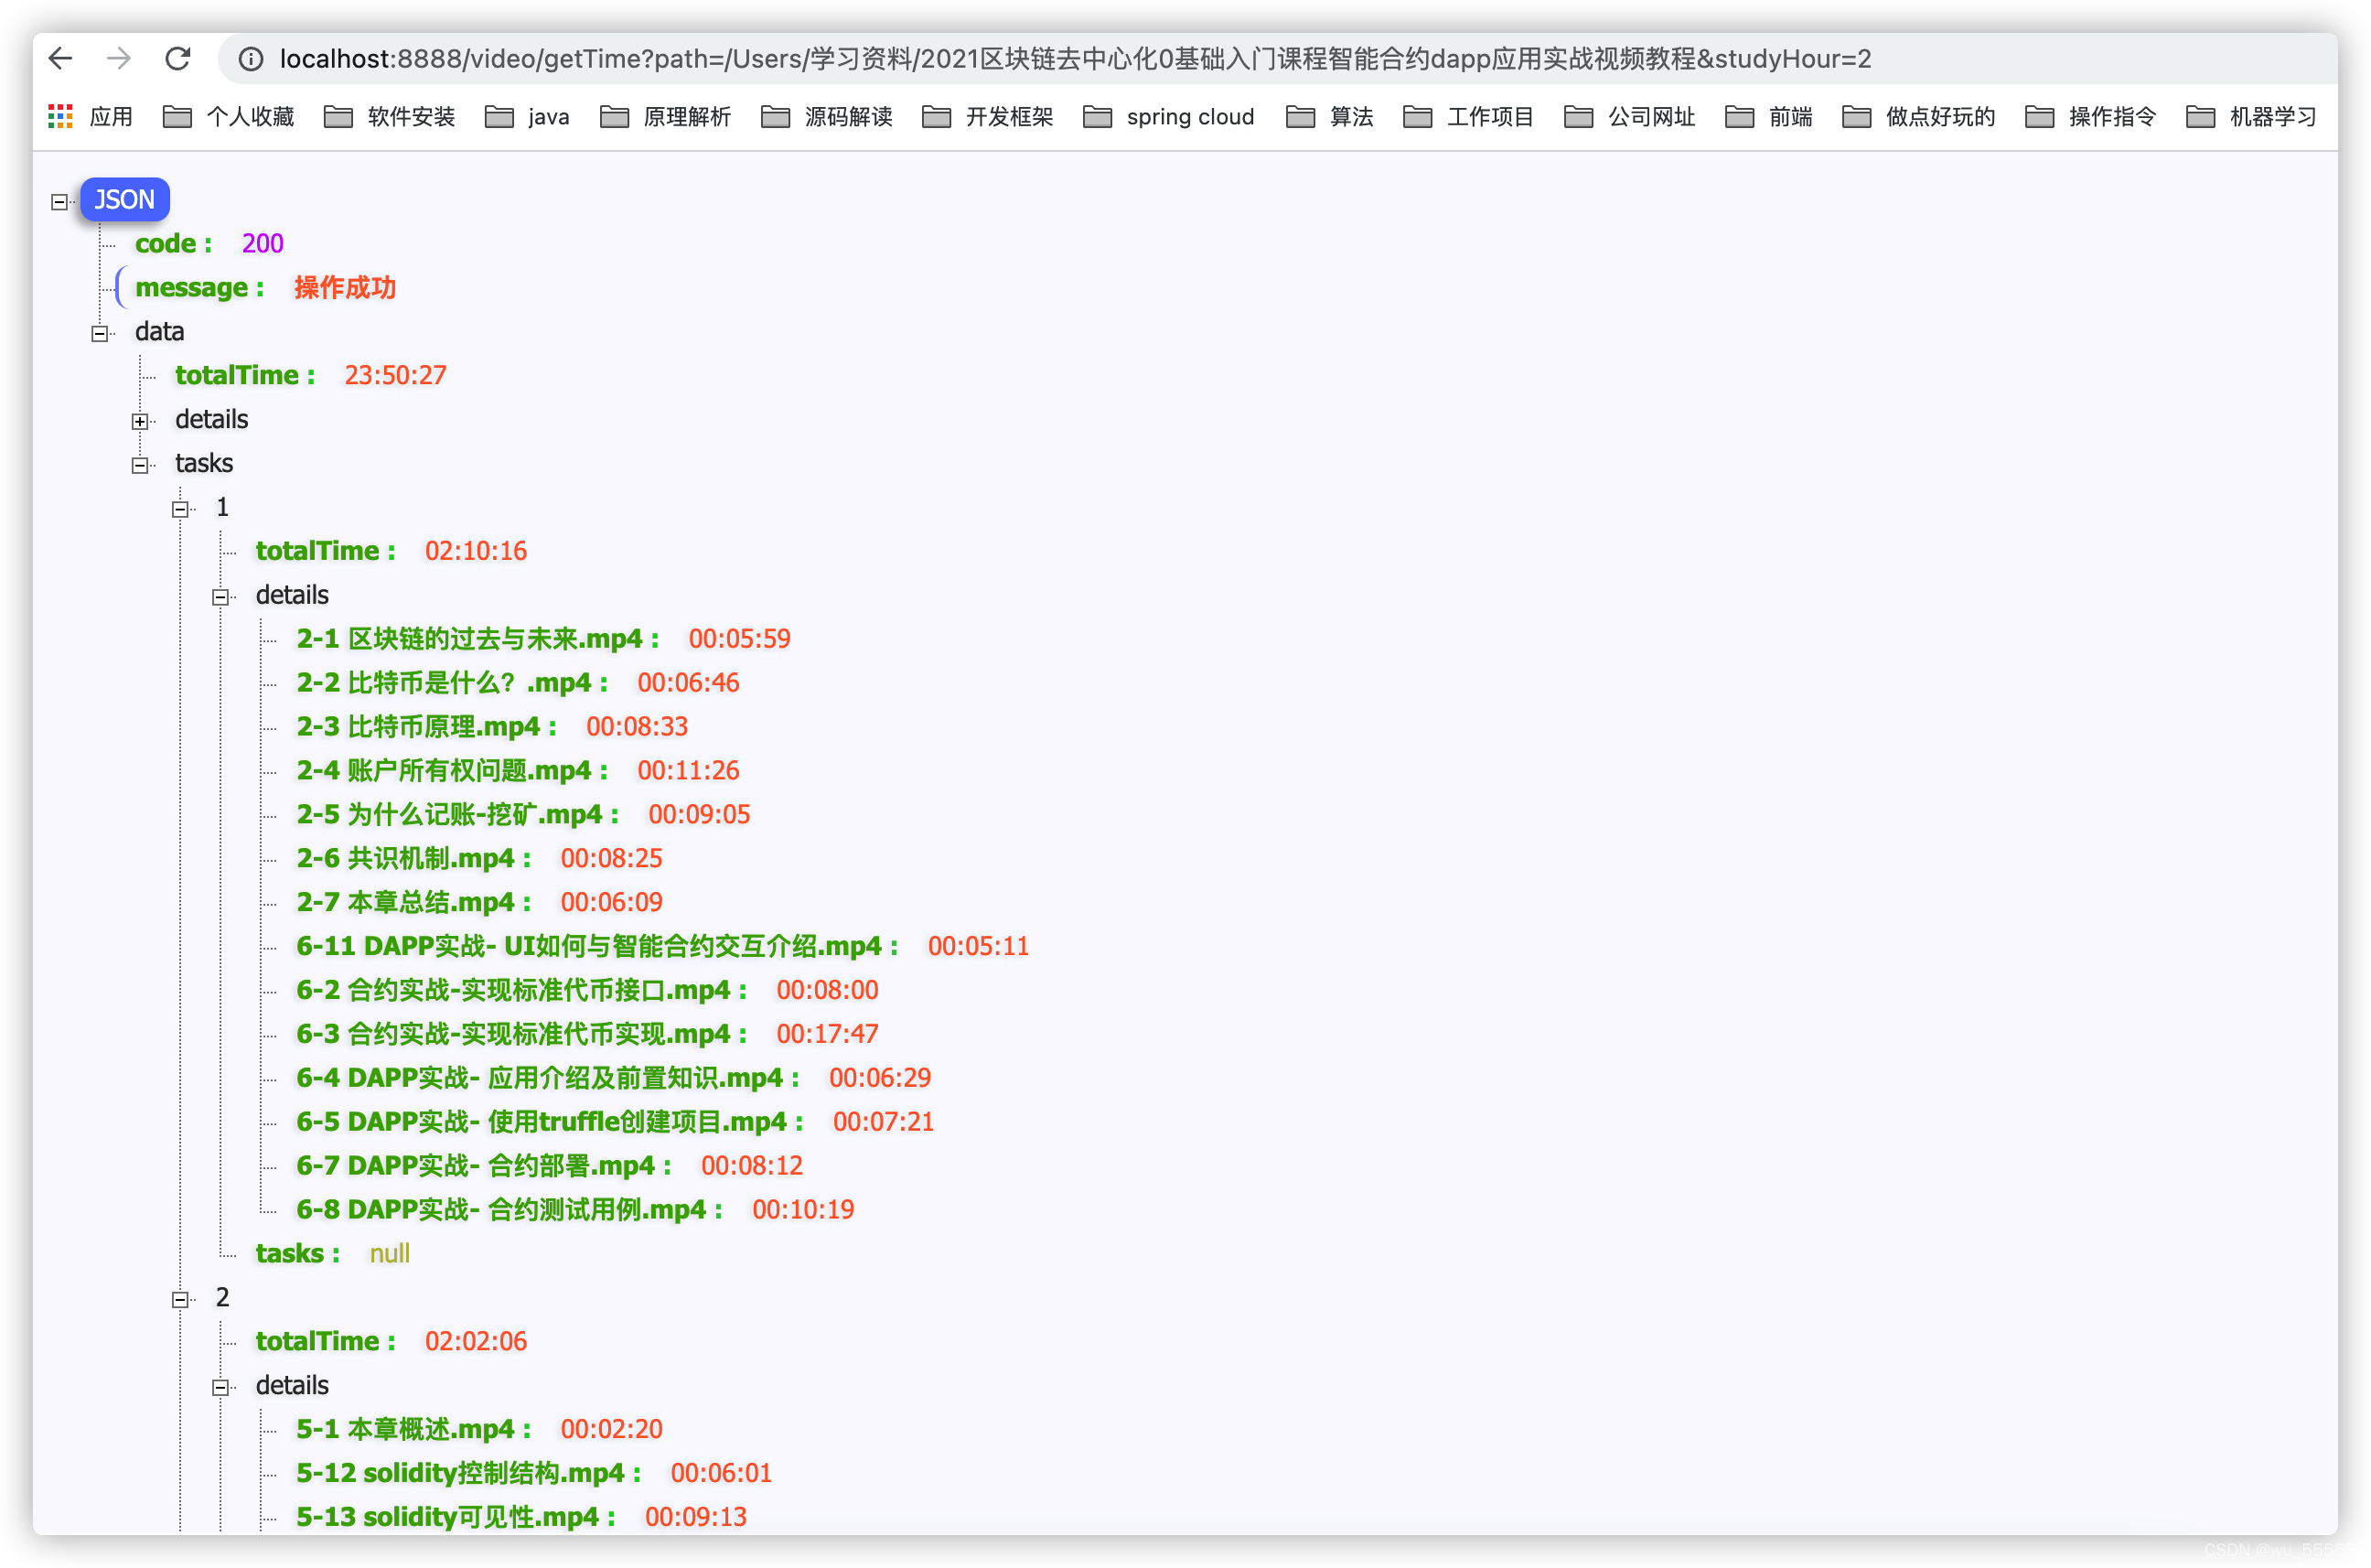
Task: Open the 源码解读 bookmark folder
Action: coord(827,117)
